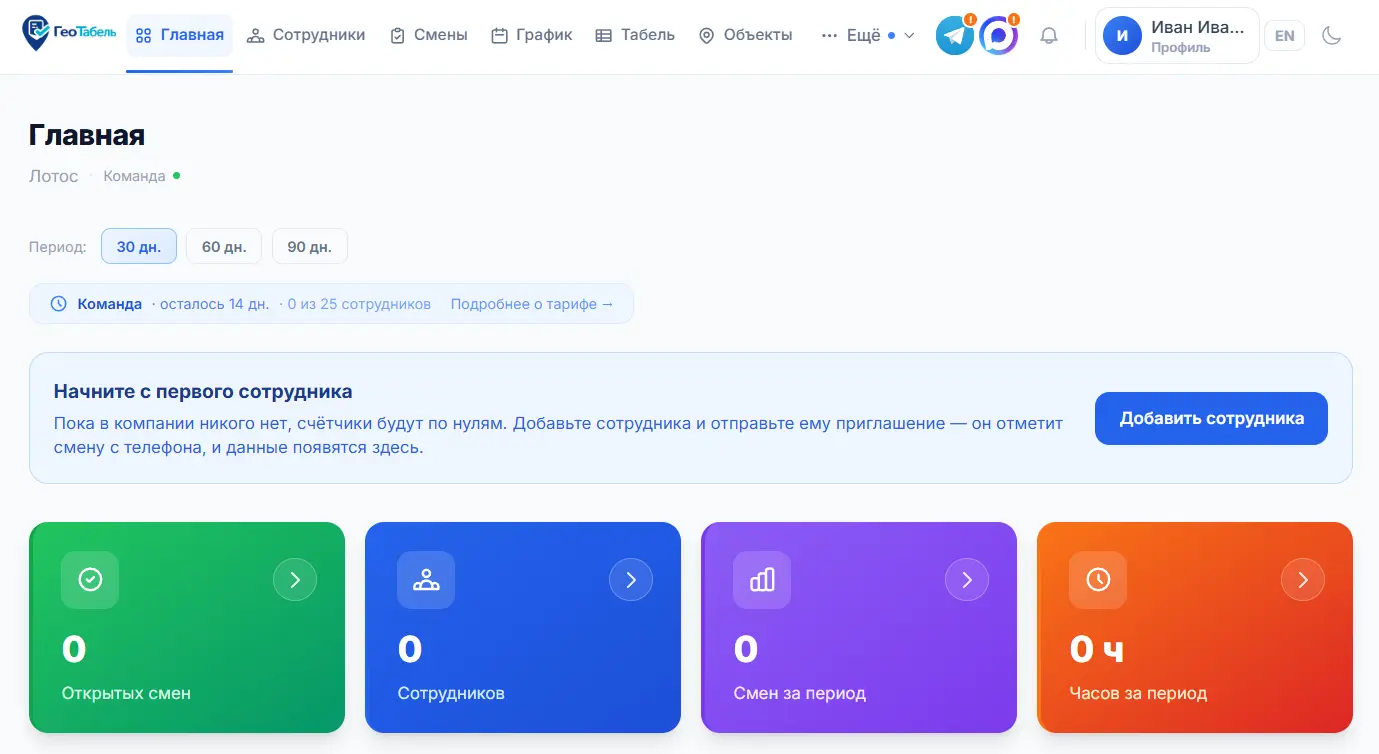Viewport: 1379px width, 754px height.
Task: Go to the Табель tab
Action: click(x=635, y=35)
